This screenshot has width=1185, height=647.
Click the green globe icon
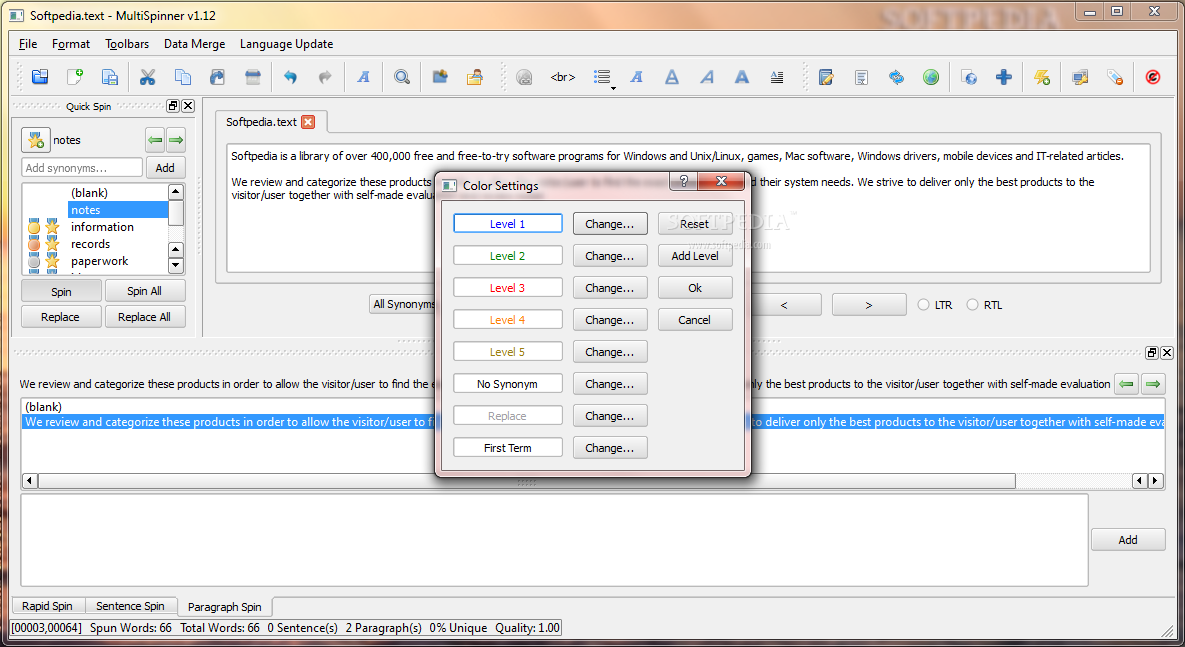931,76
